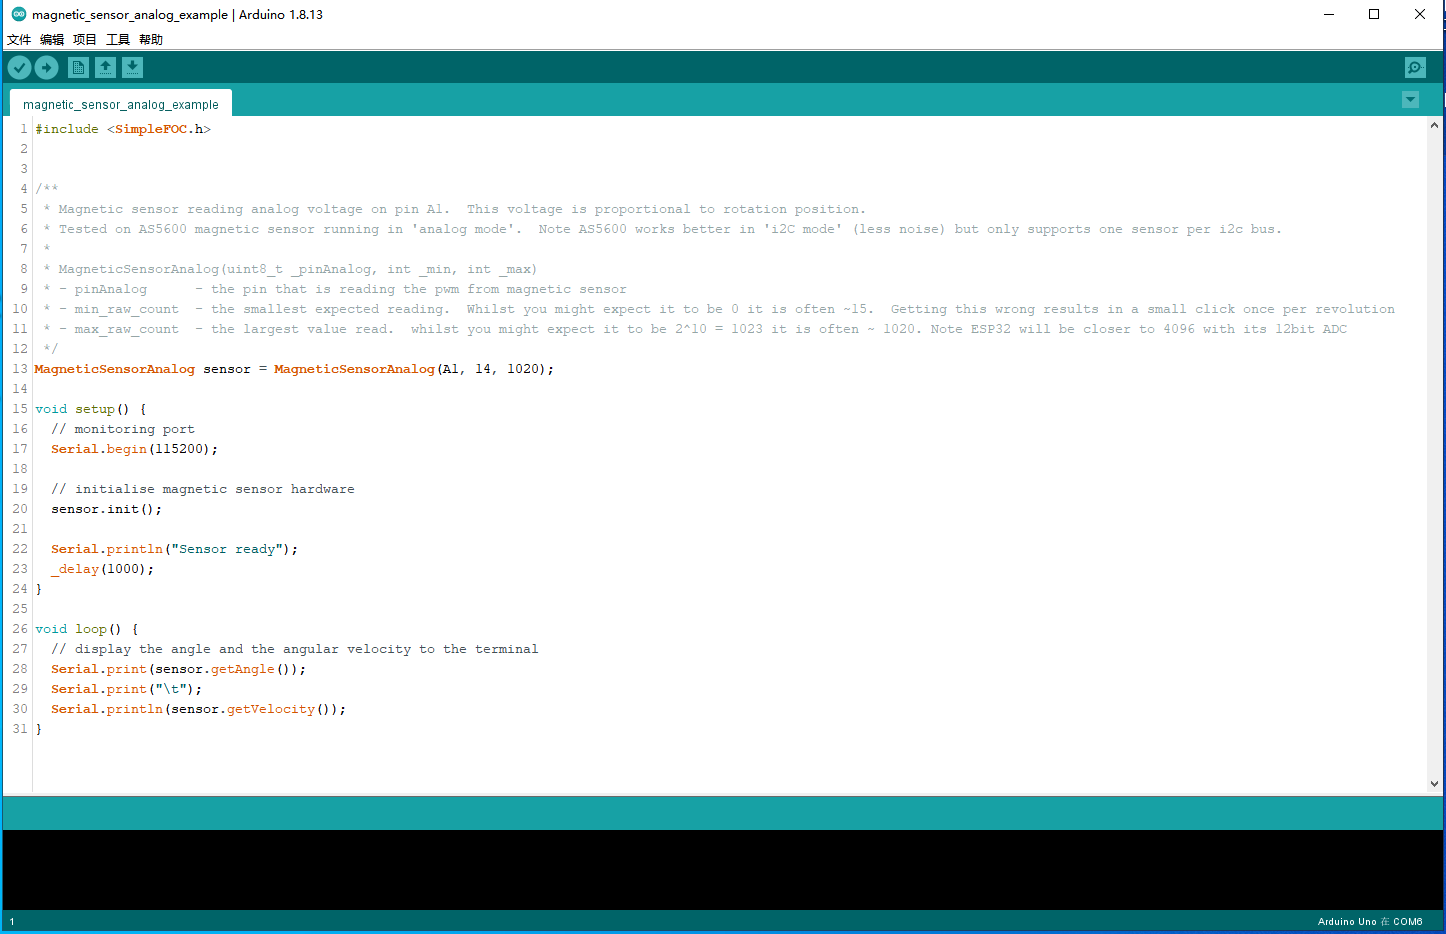Open a sketch with the up-arrow icon
The image size is (1446, 934).
click(105, 67)
